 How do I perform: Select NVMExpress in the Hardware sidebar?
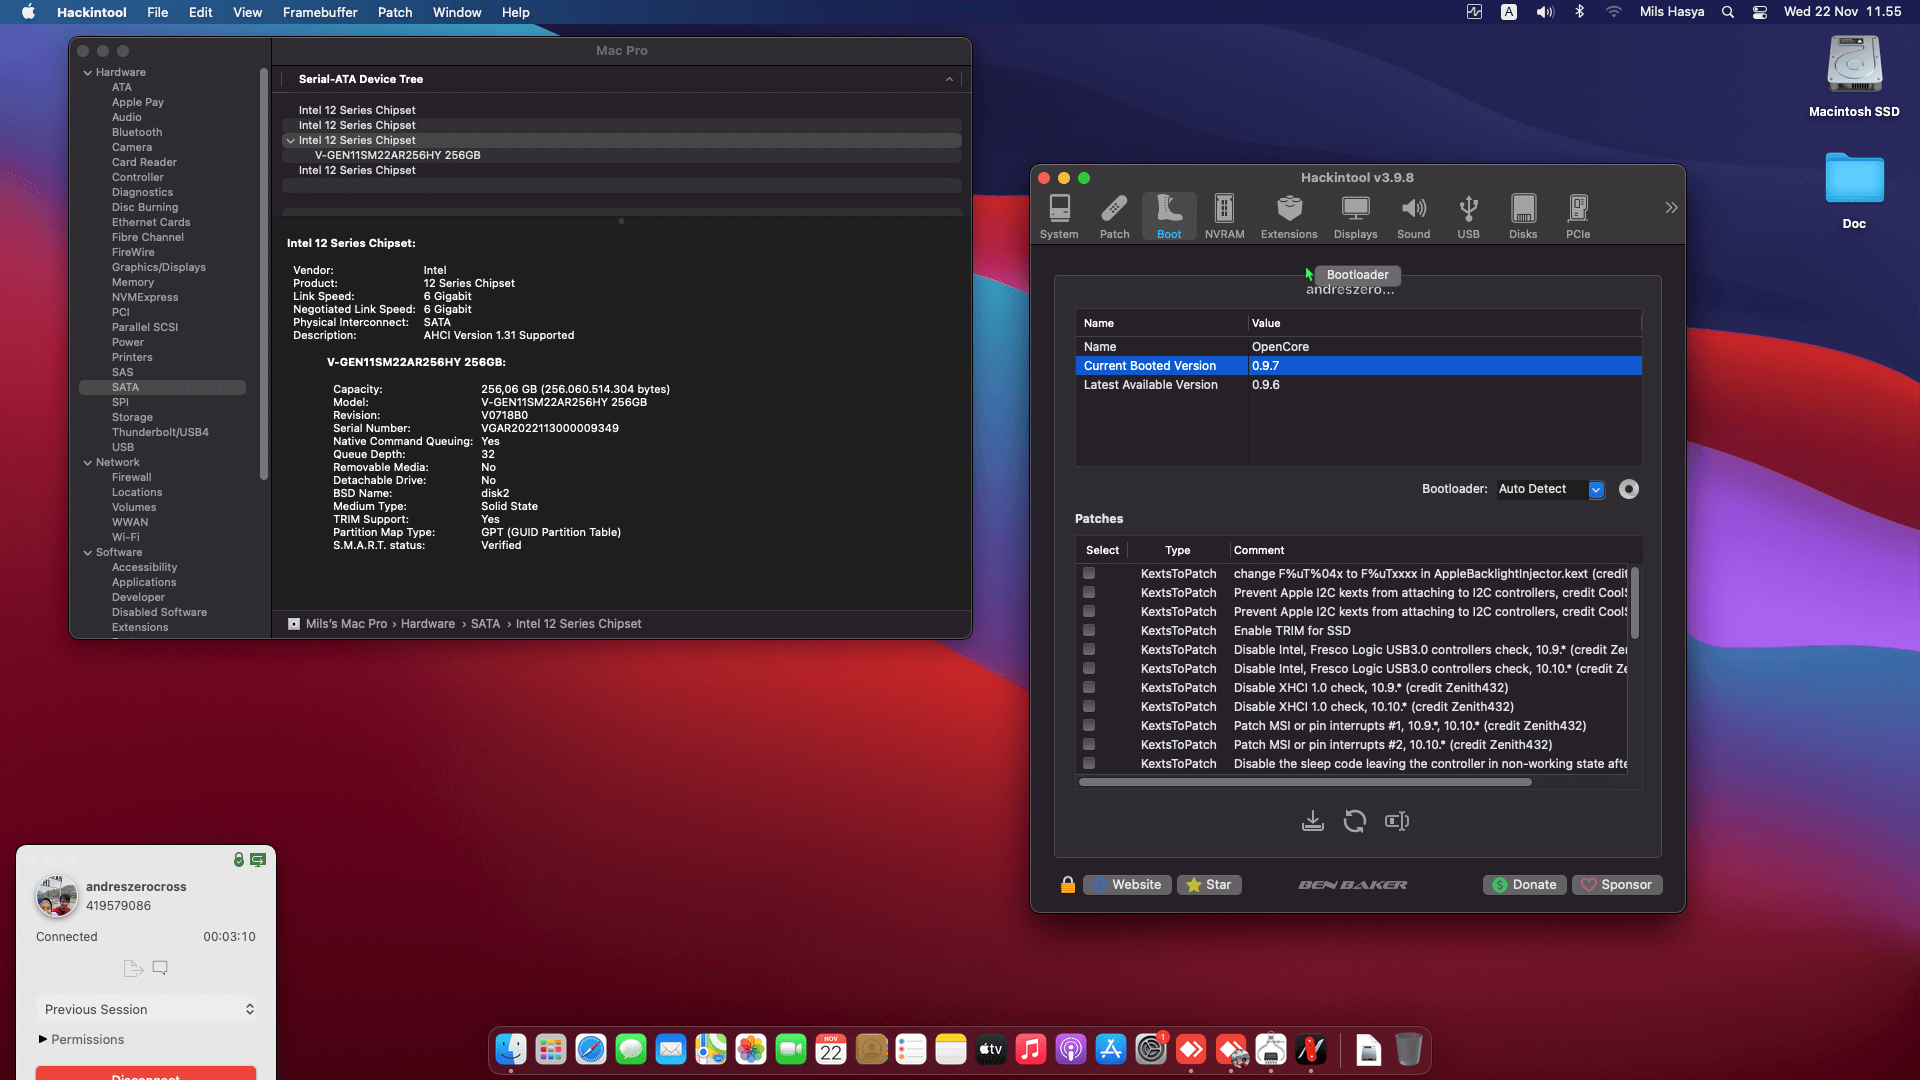click(145, 297)
